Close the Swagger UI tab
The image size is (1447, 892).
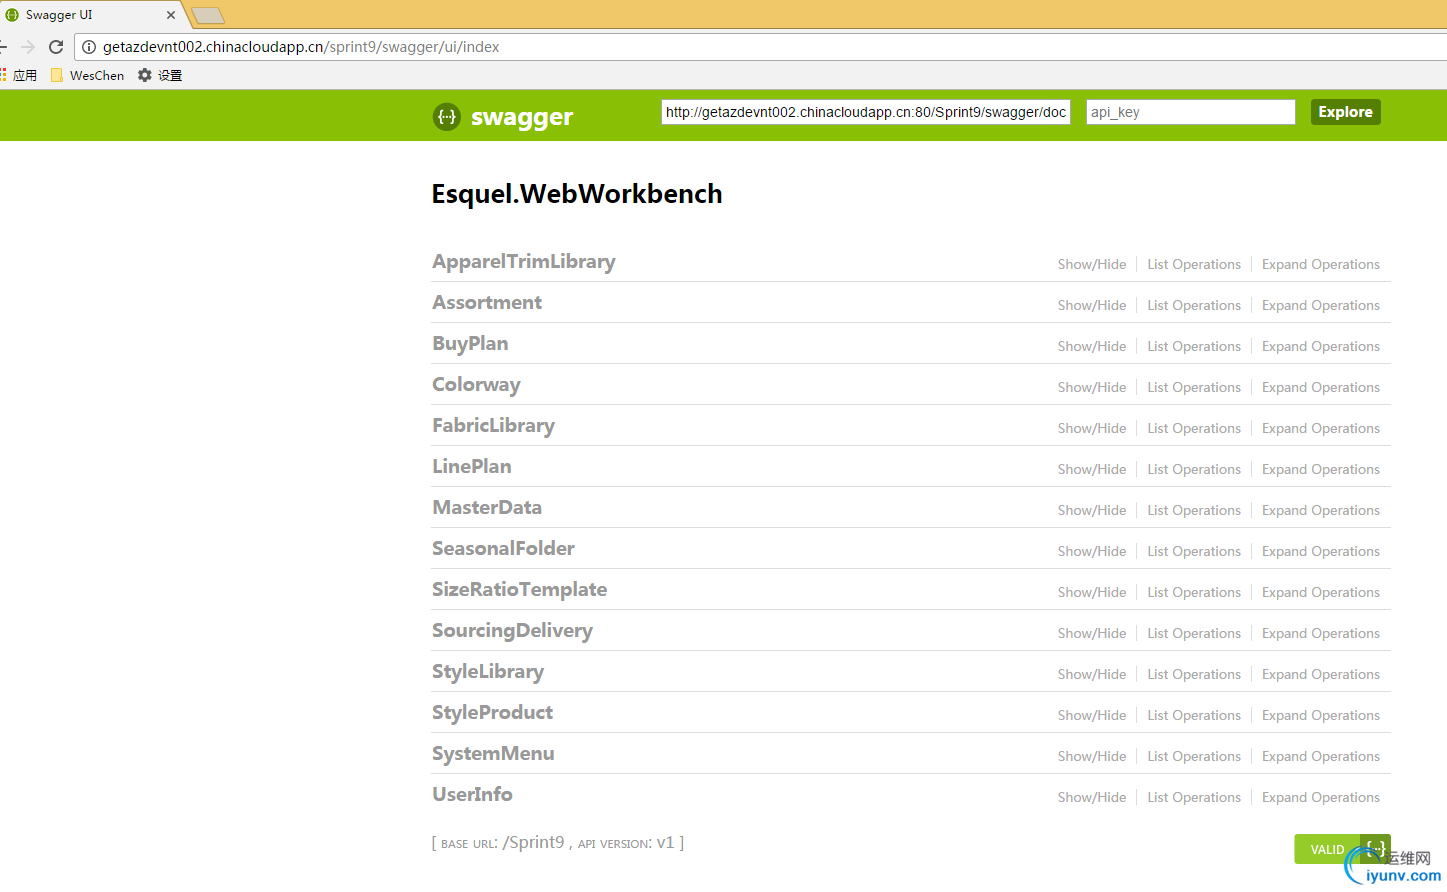pyautogui.click(x=171, y=15)
